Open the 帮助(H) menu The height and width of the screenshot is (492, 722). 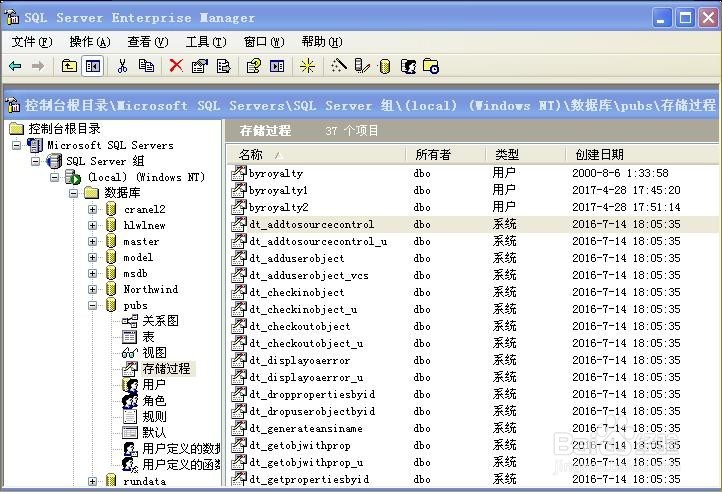(322, 42)
